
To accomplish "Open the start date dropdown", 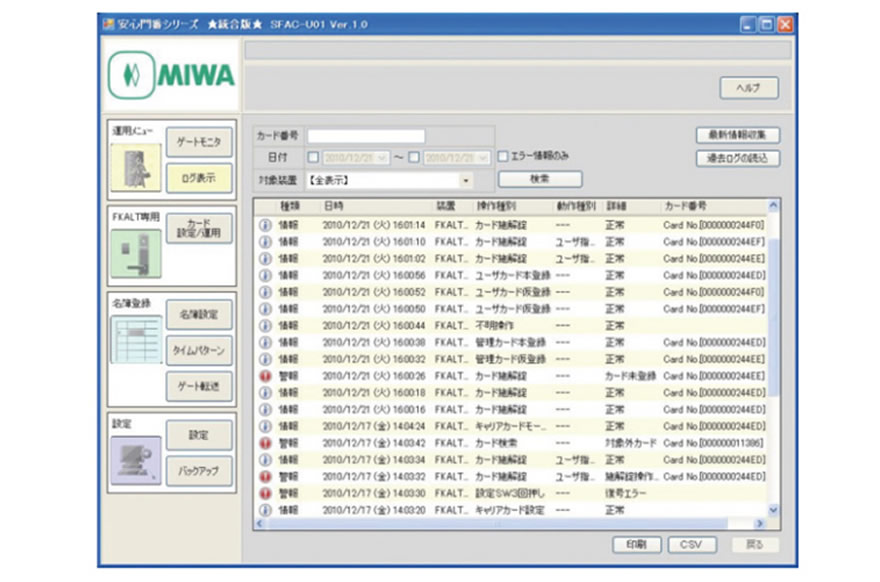I will pos(382,158).
